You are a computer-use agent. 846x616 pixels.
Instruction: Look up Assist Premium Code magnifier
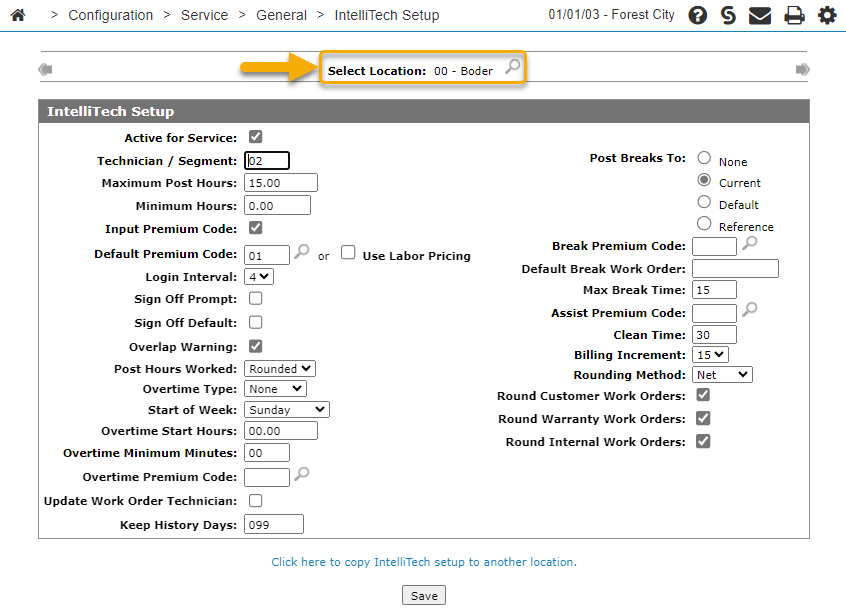[x=749, y=310]
